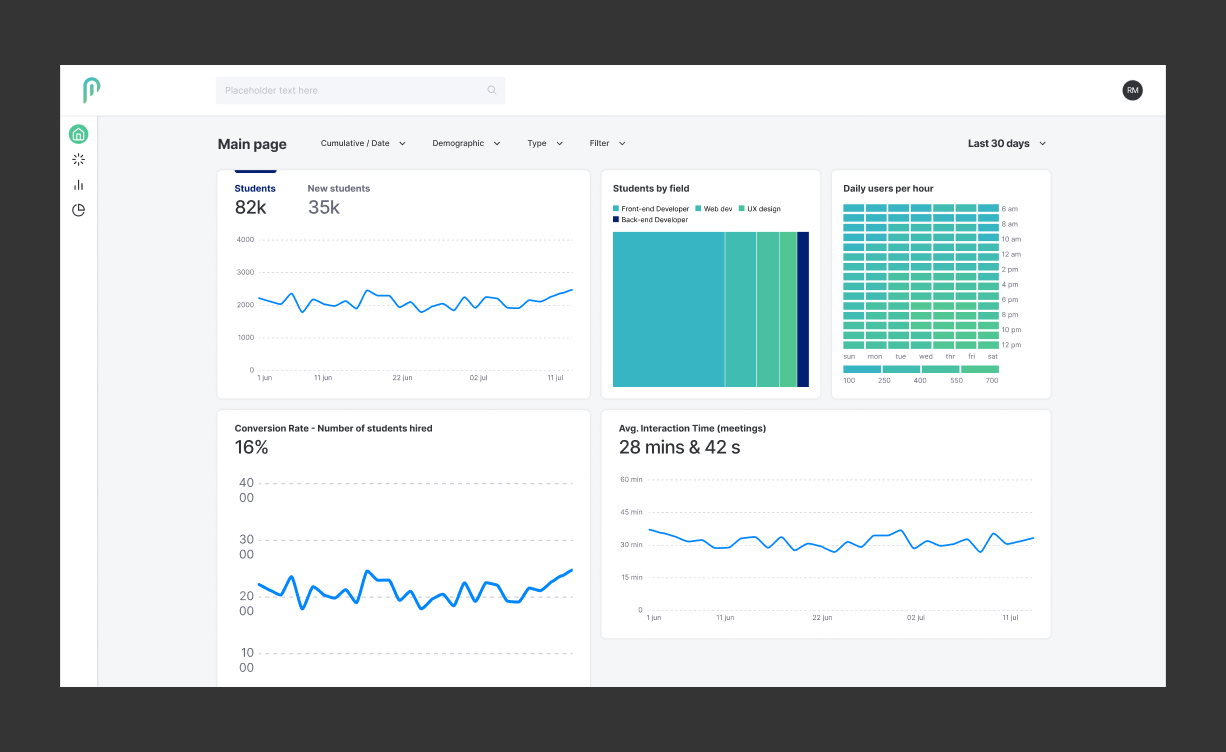The height and width of the screenshot is (752, 1226).
Task: Expand the Type dropdown
Action: click(545, 144)
